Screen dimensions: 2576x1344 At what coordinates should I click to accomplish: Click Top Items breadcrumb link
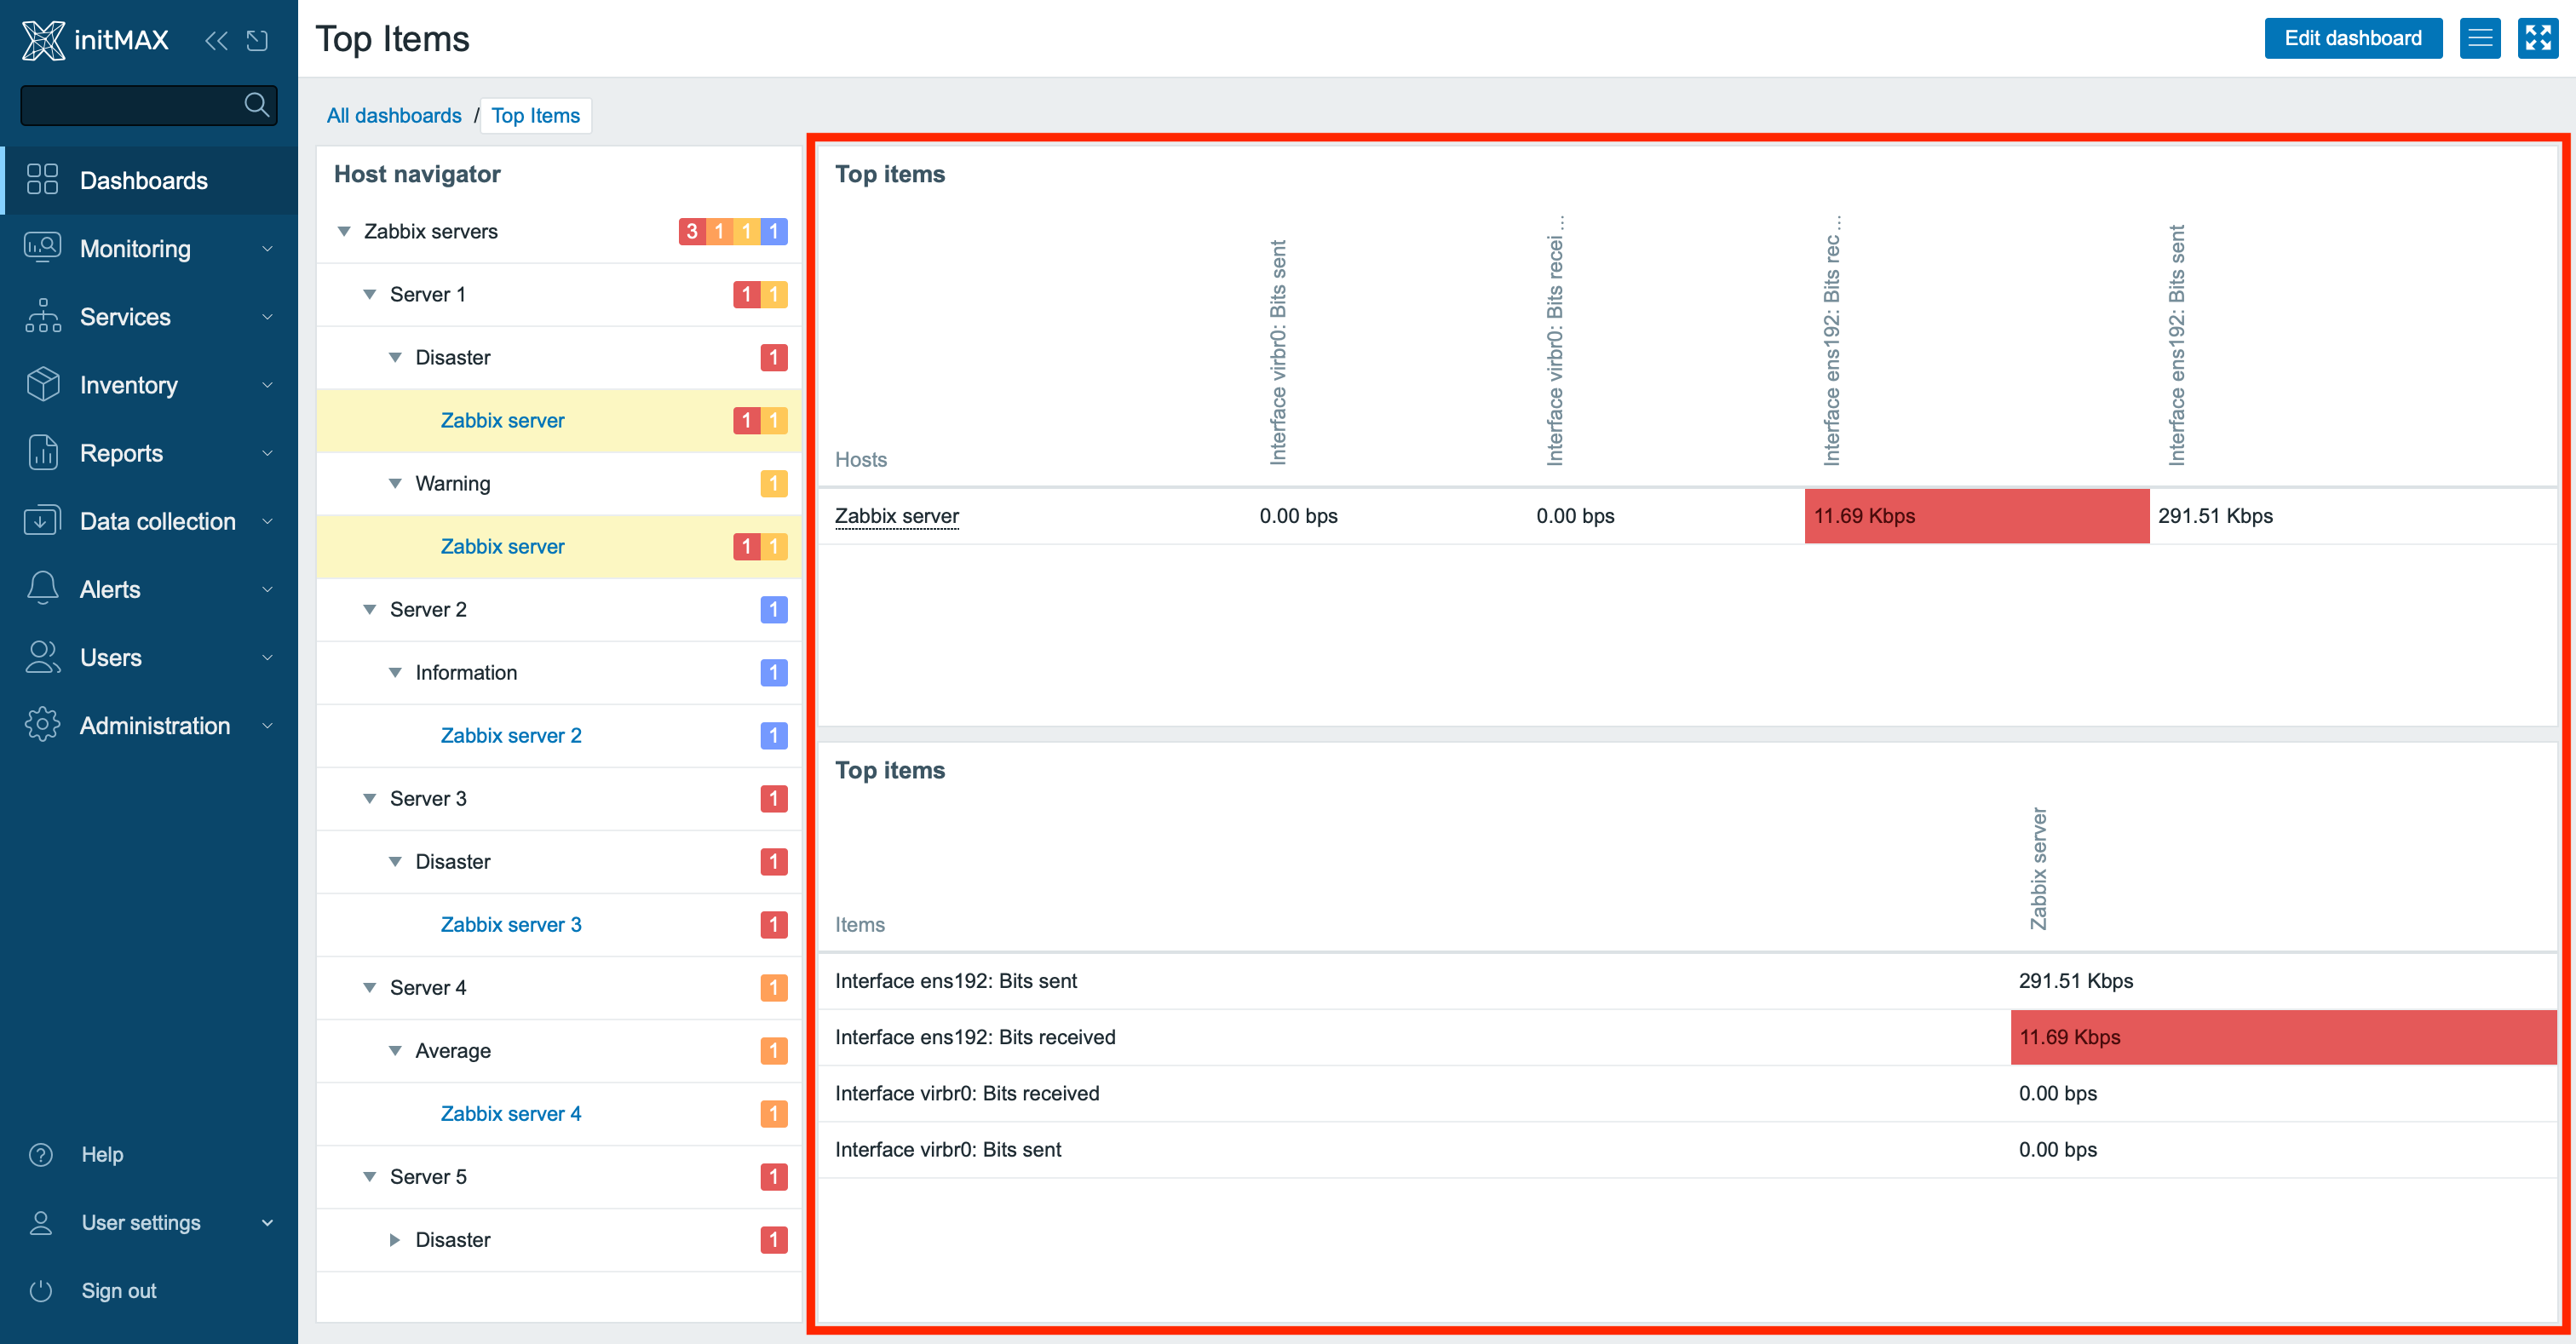point(535,116)
